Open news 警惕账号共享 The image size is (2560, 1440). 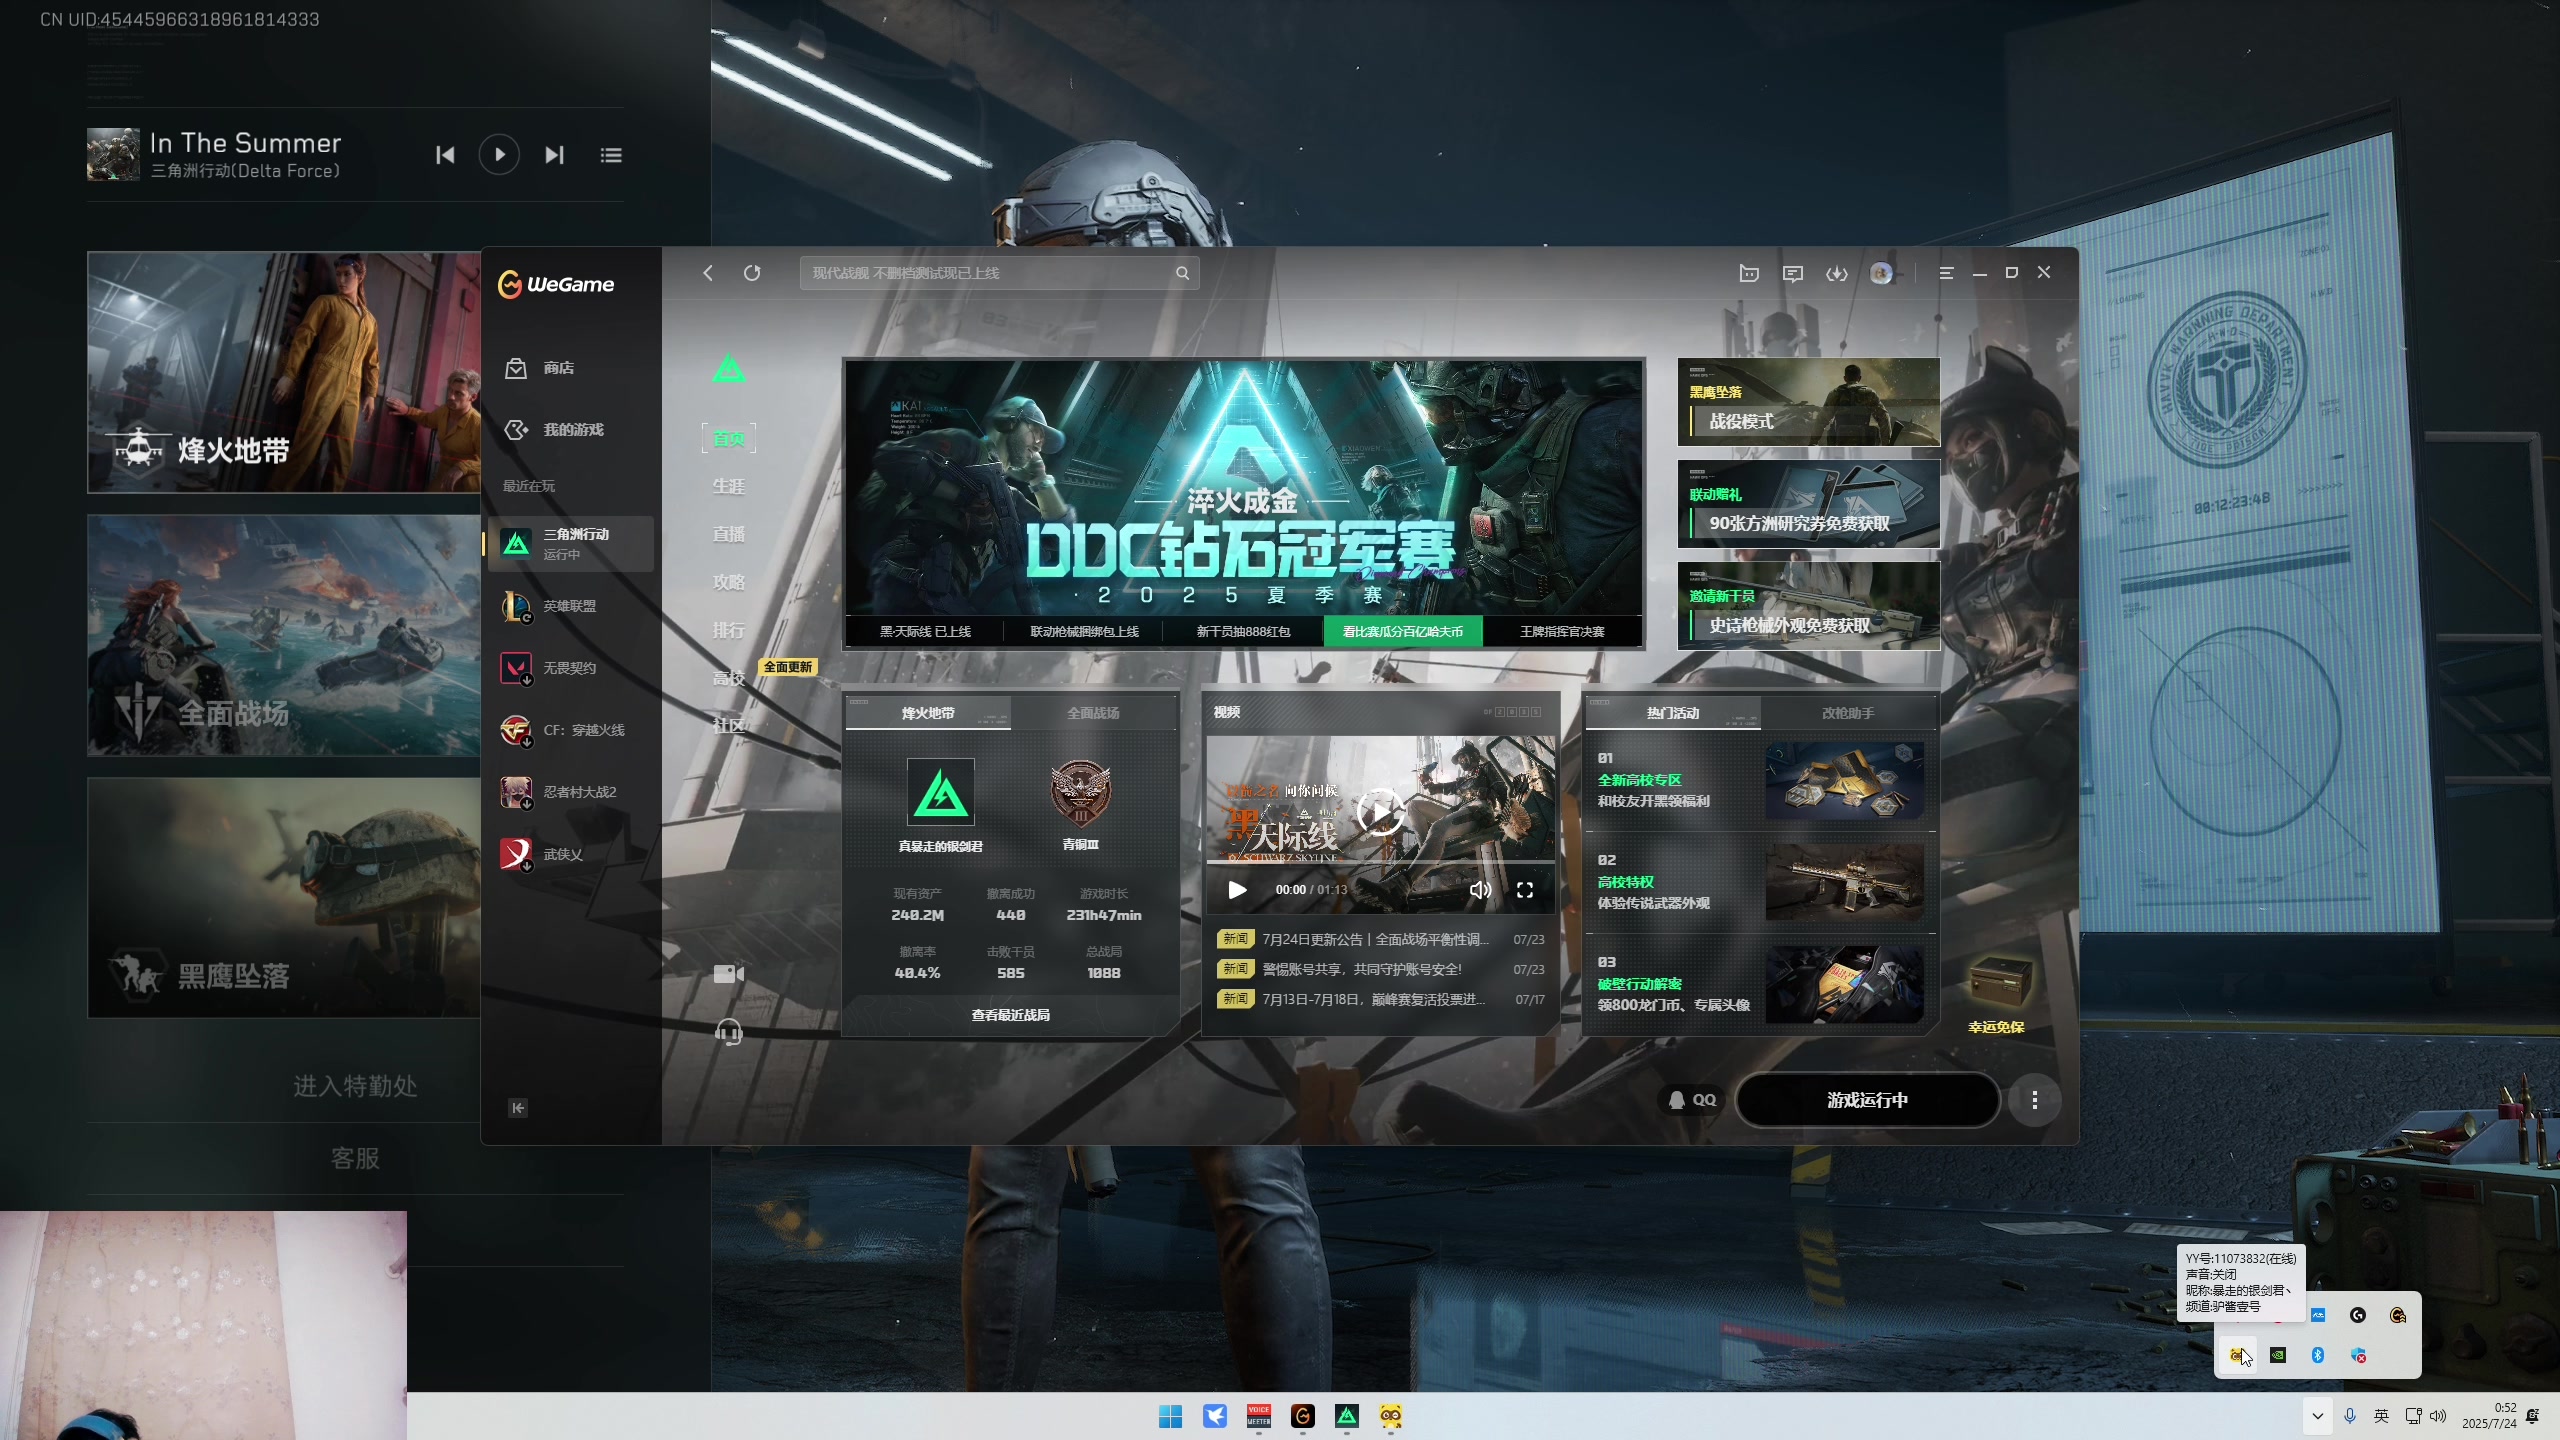tap(1380, 969)
